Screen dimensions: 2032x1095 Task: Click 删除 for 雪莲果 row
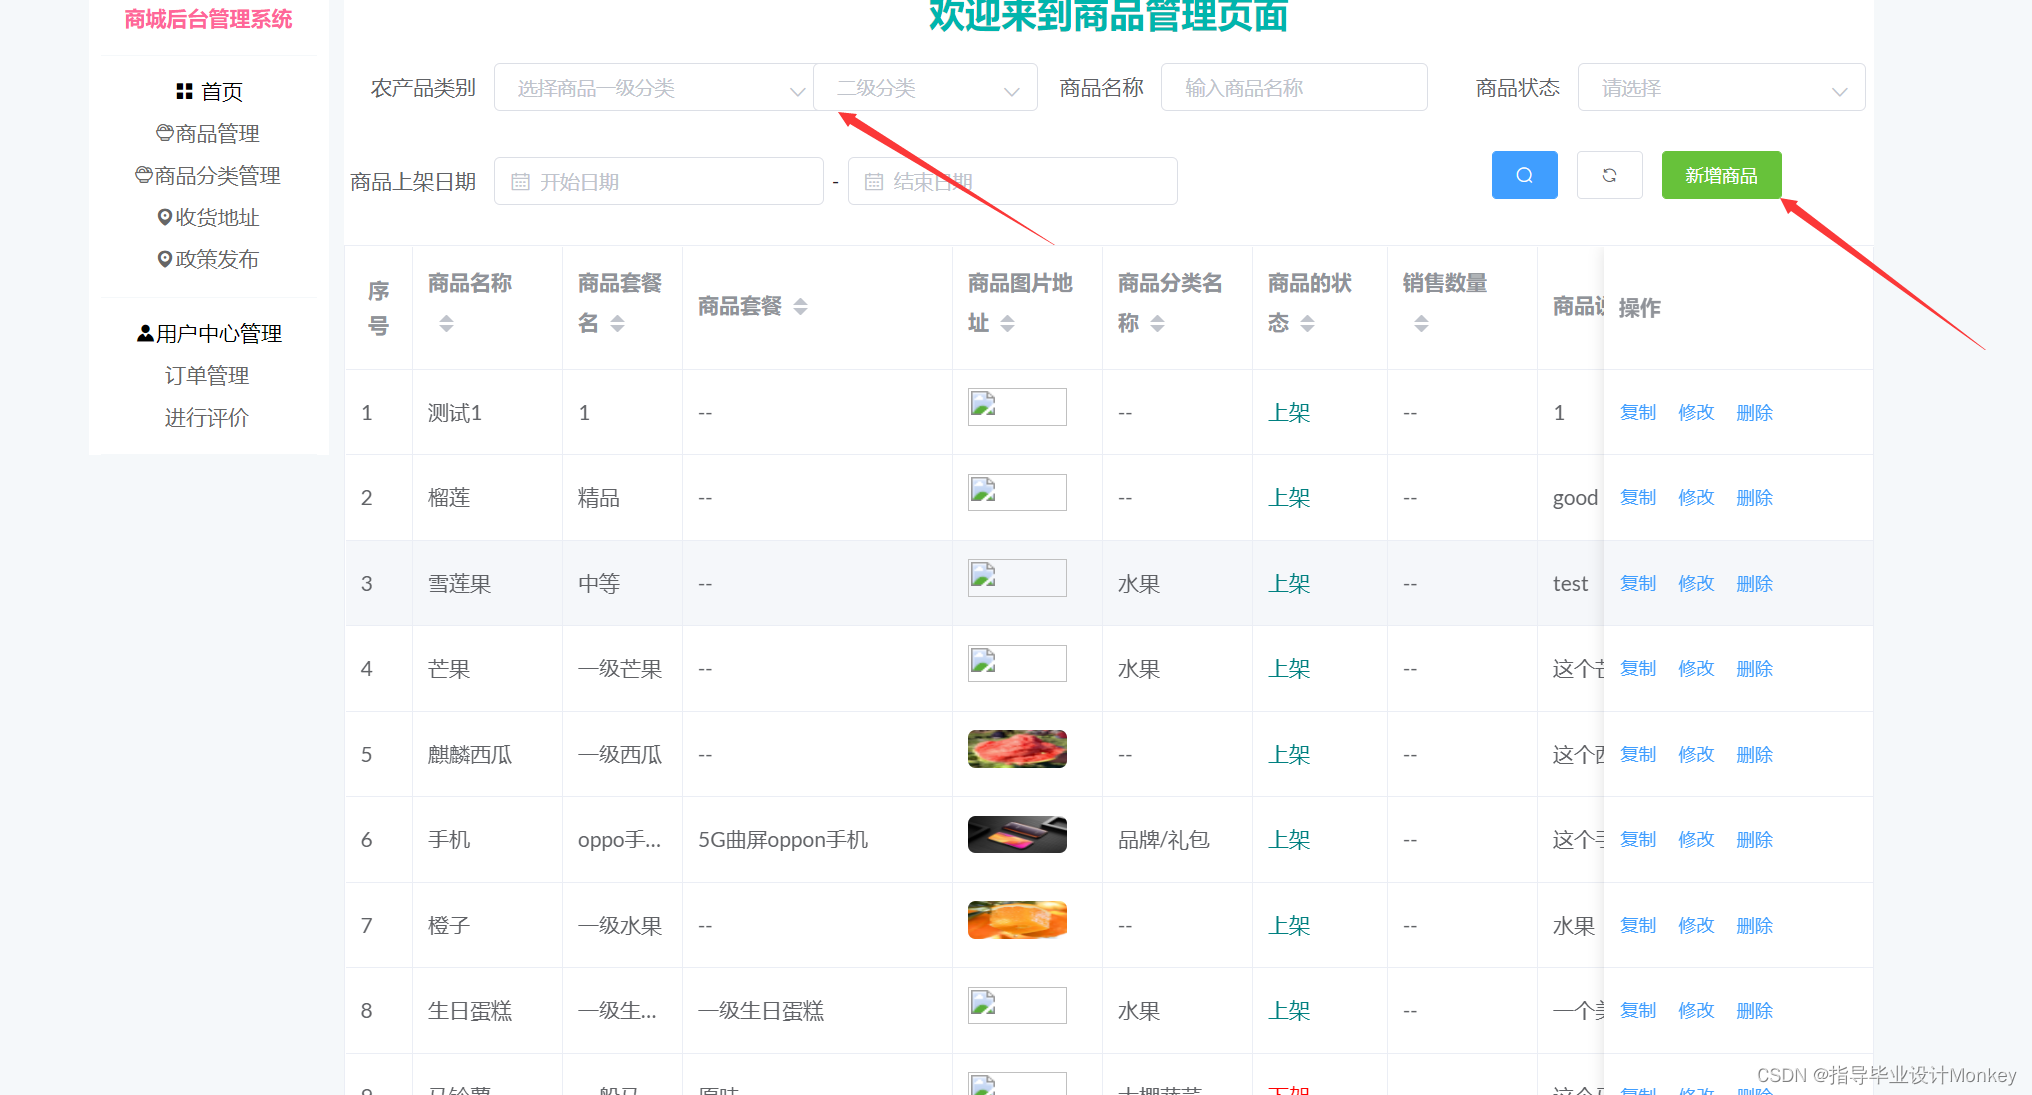point(1754,583)
